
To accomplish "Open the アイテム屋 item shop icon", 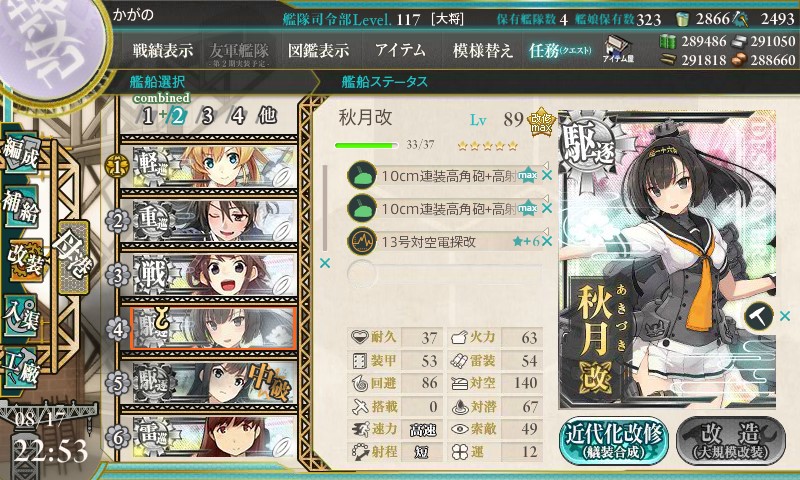I will point(618,49).
